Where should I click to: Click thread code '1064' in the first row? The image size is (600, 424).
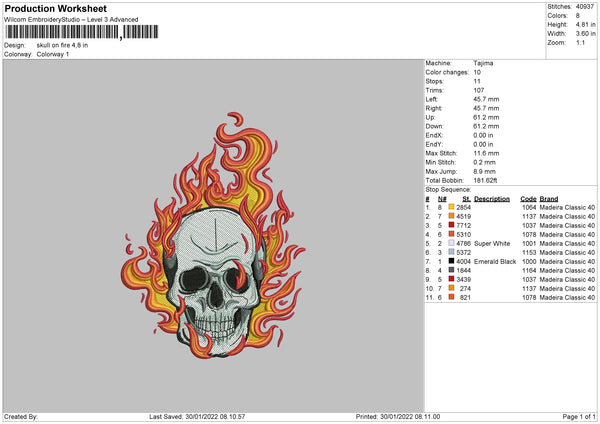point(529,207)
